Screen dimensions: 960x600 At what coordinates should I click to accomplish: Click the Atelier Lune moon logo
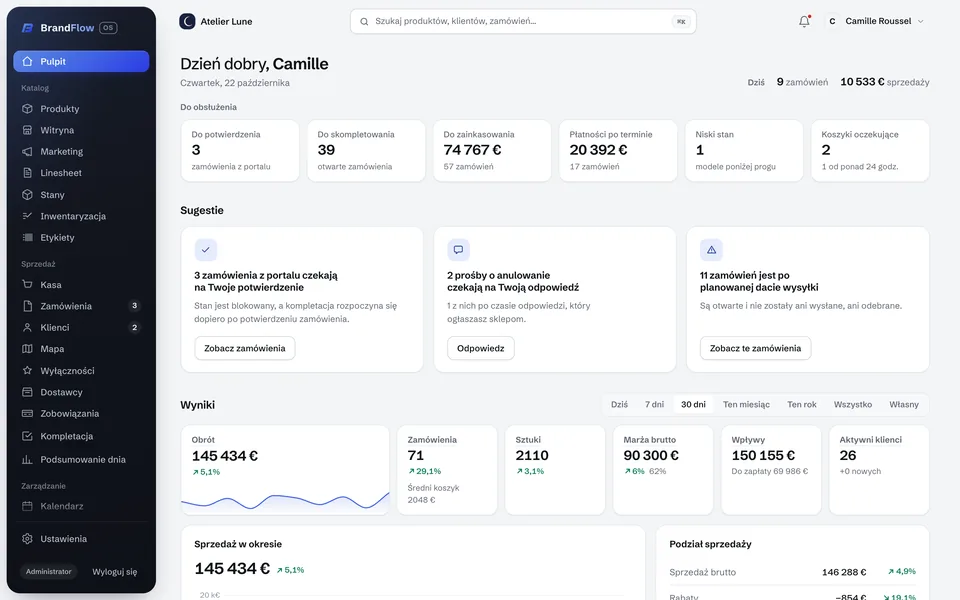pyautogui.click(x=187, y=21)
